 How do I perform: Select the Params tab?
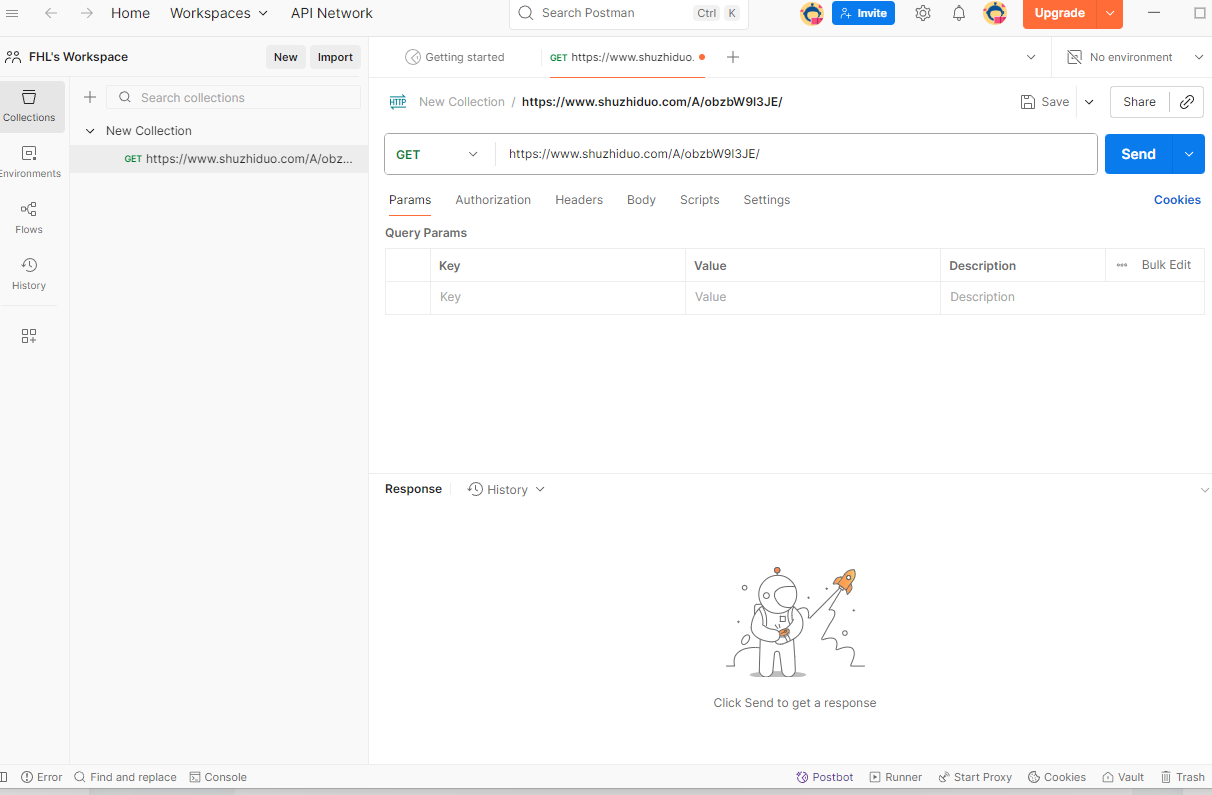click(x=410, y=200)
